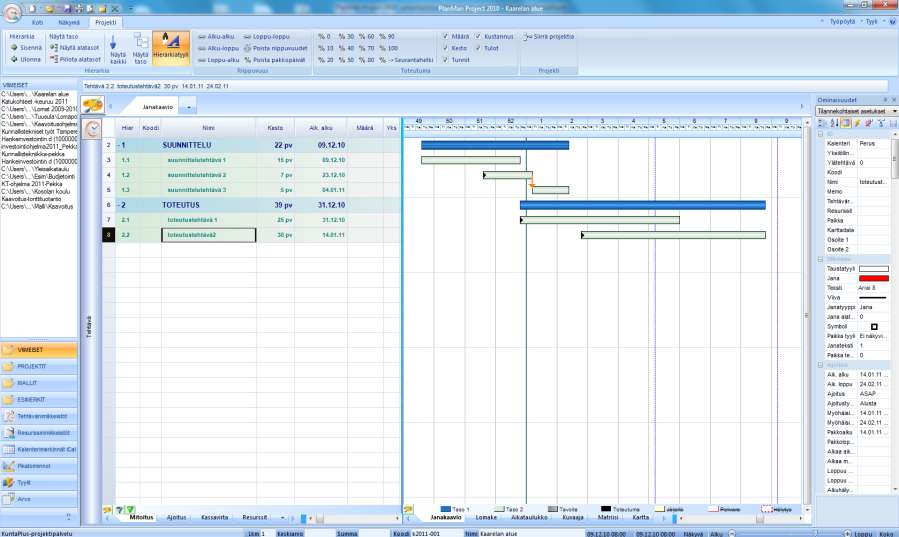This screenshot has height=537, width=899.
Task: Switch to the Koti ribbon tab
Action: (37, 22)
